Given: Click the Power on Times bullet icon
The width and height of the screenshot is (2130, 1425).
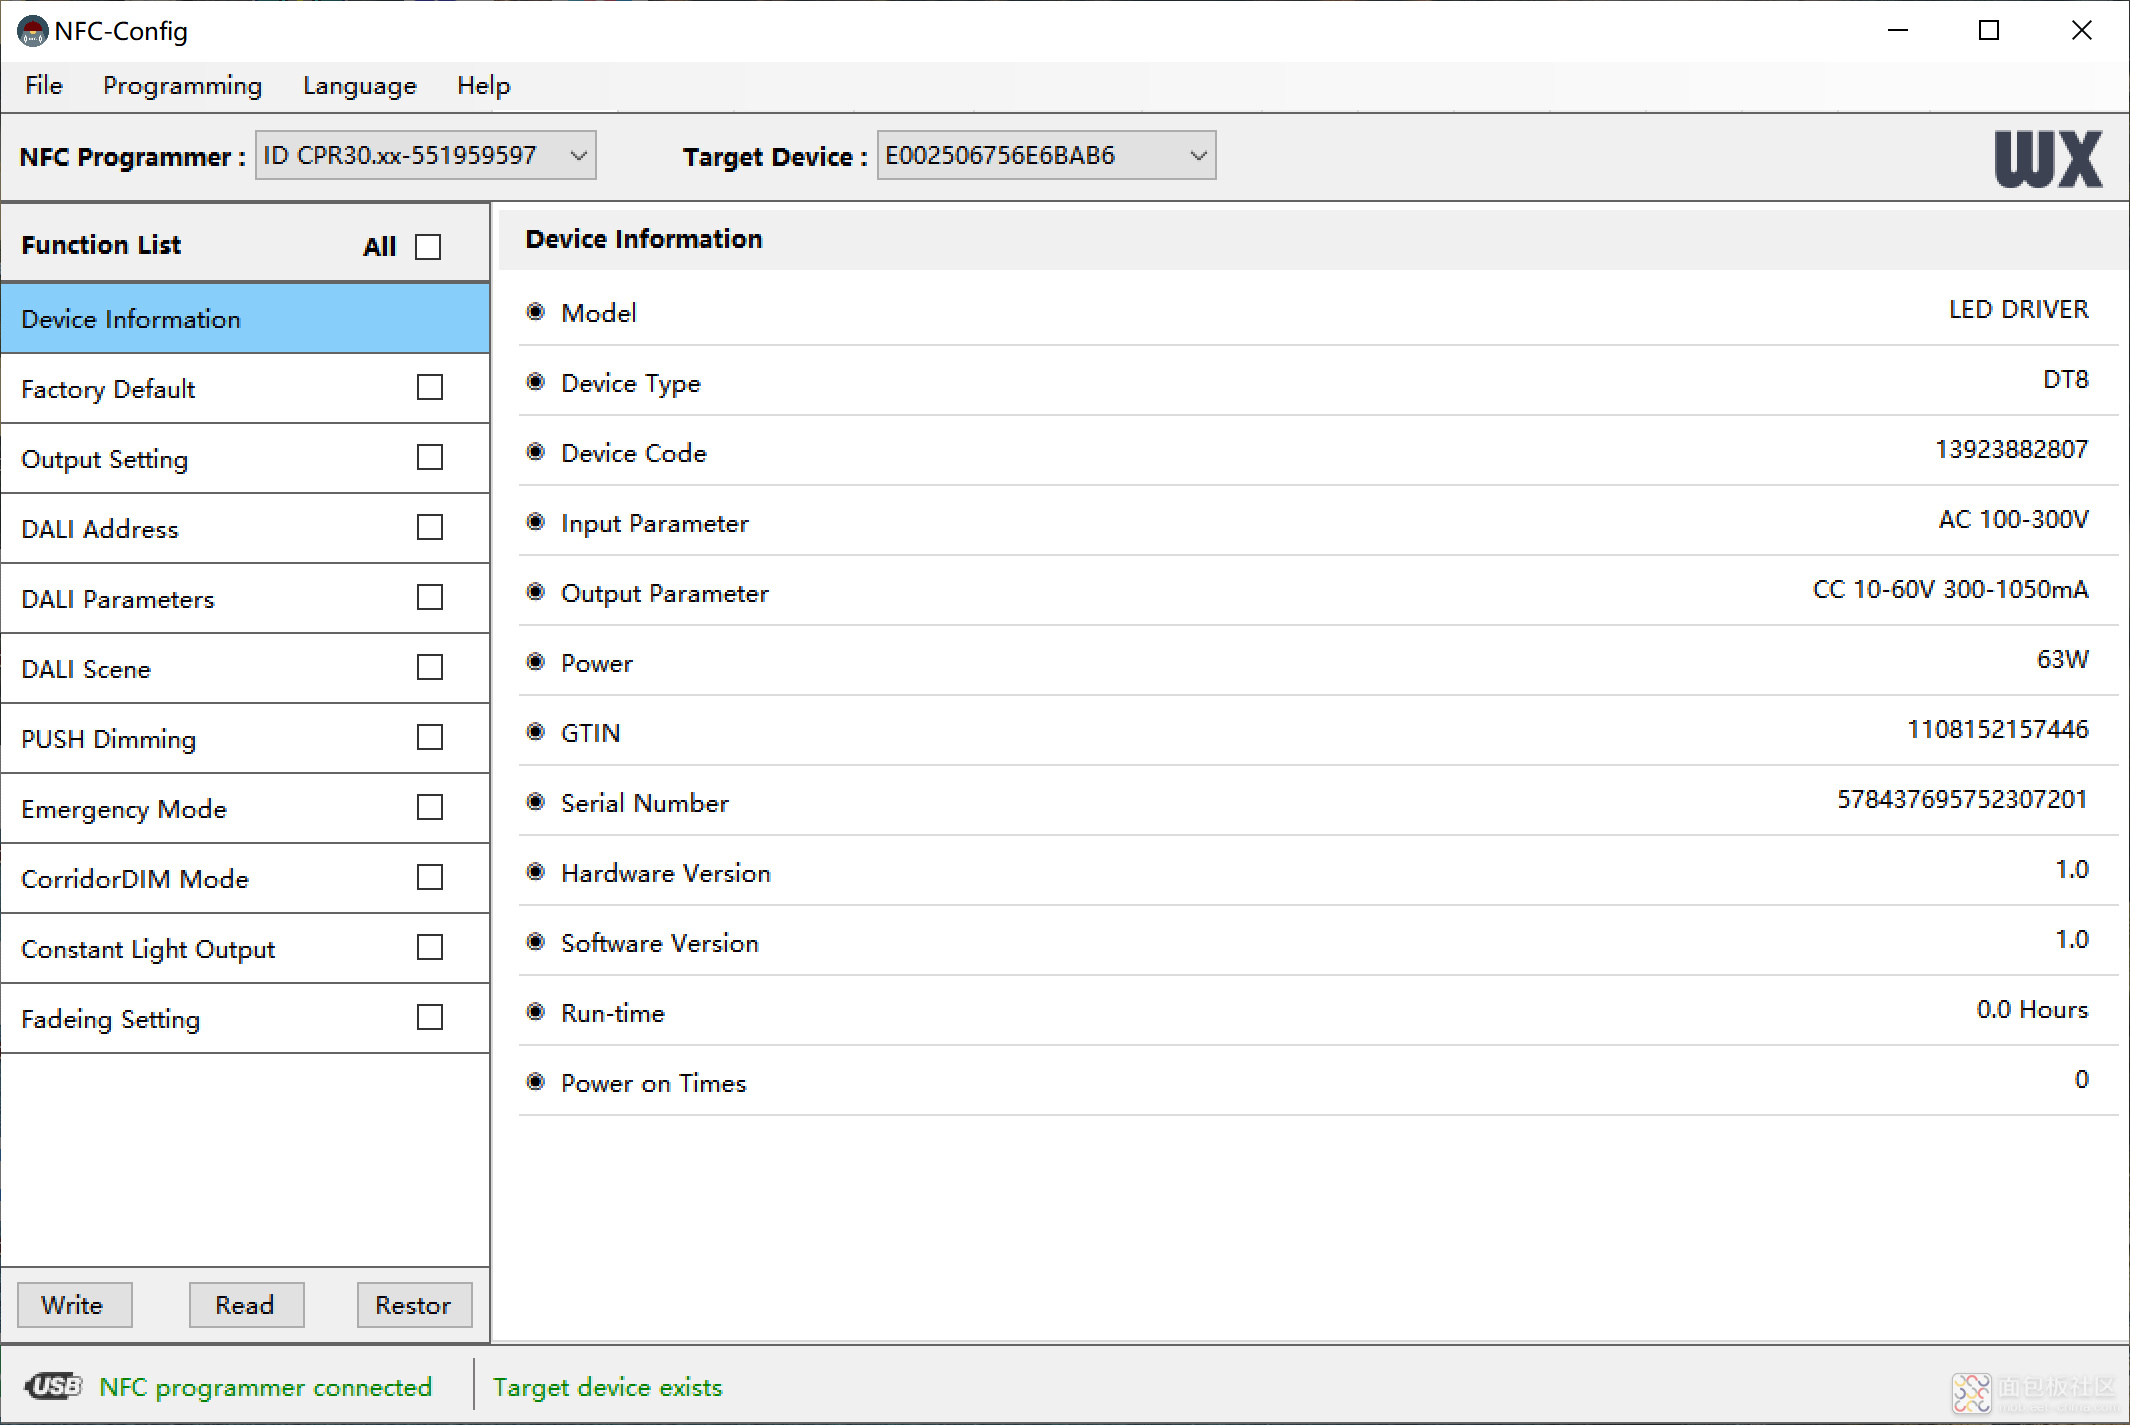Looking at the screenshot, I should [x=536, y=1082].
